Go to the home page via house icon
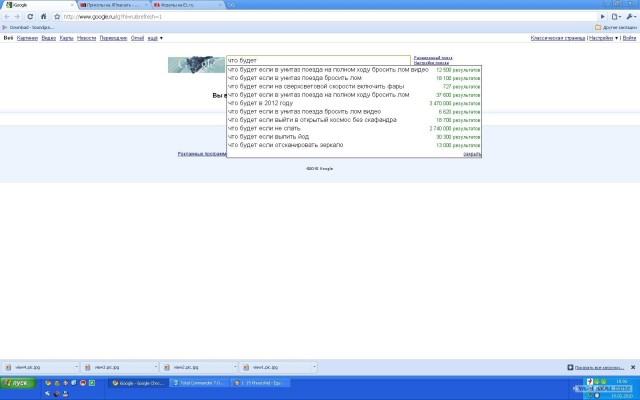The height and width of the screenshot is (400, 640). 43,17
